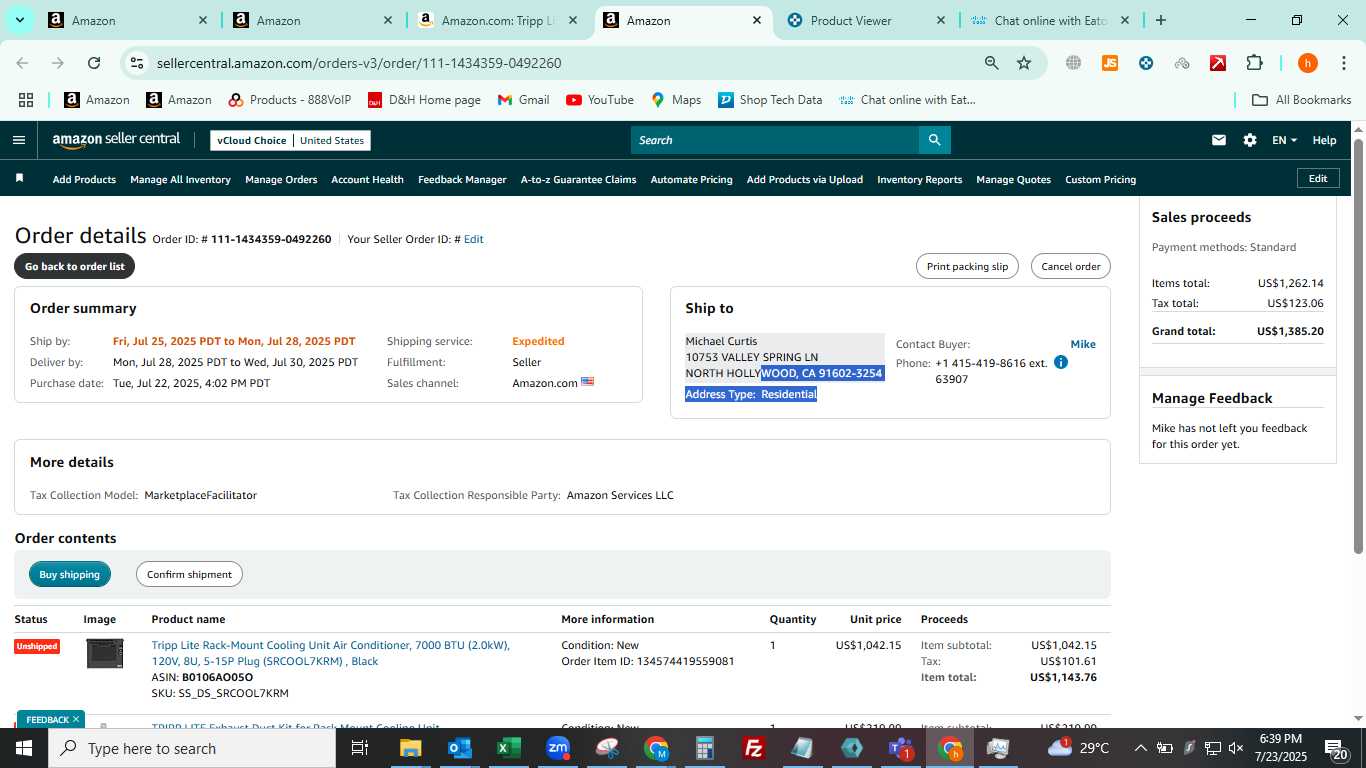Viewport: 1366px width, 768px height.
Task: Open Account Health menu item
Action: click(367, 180)
